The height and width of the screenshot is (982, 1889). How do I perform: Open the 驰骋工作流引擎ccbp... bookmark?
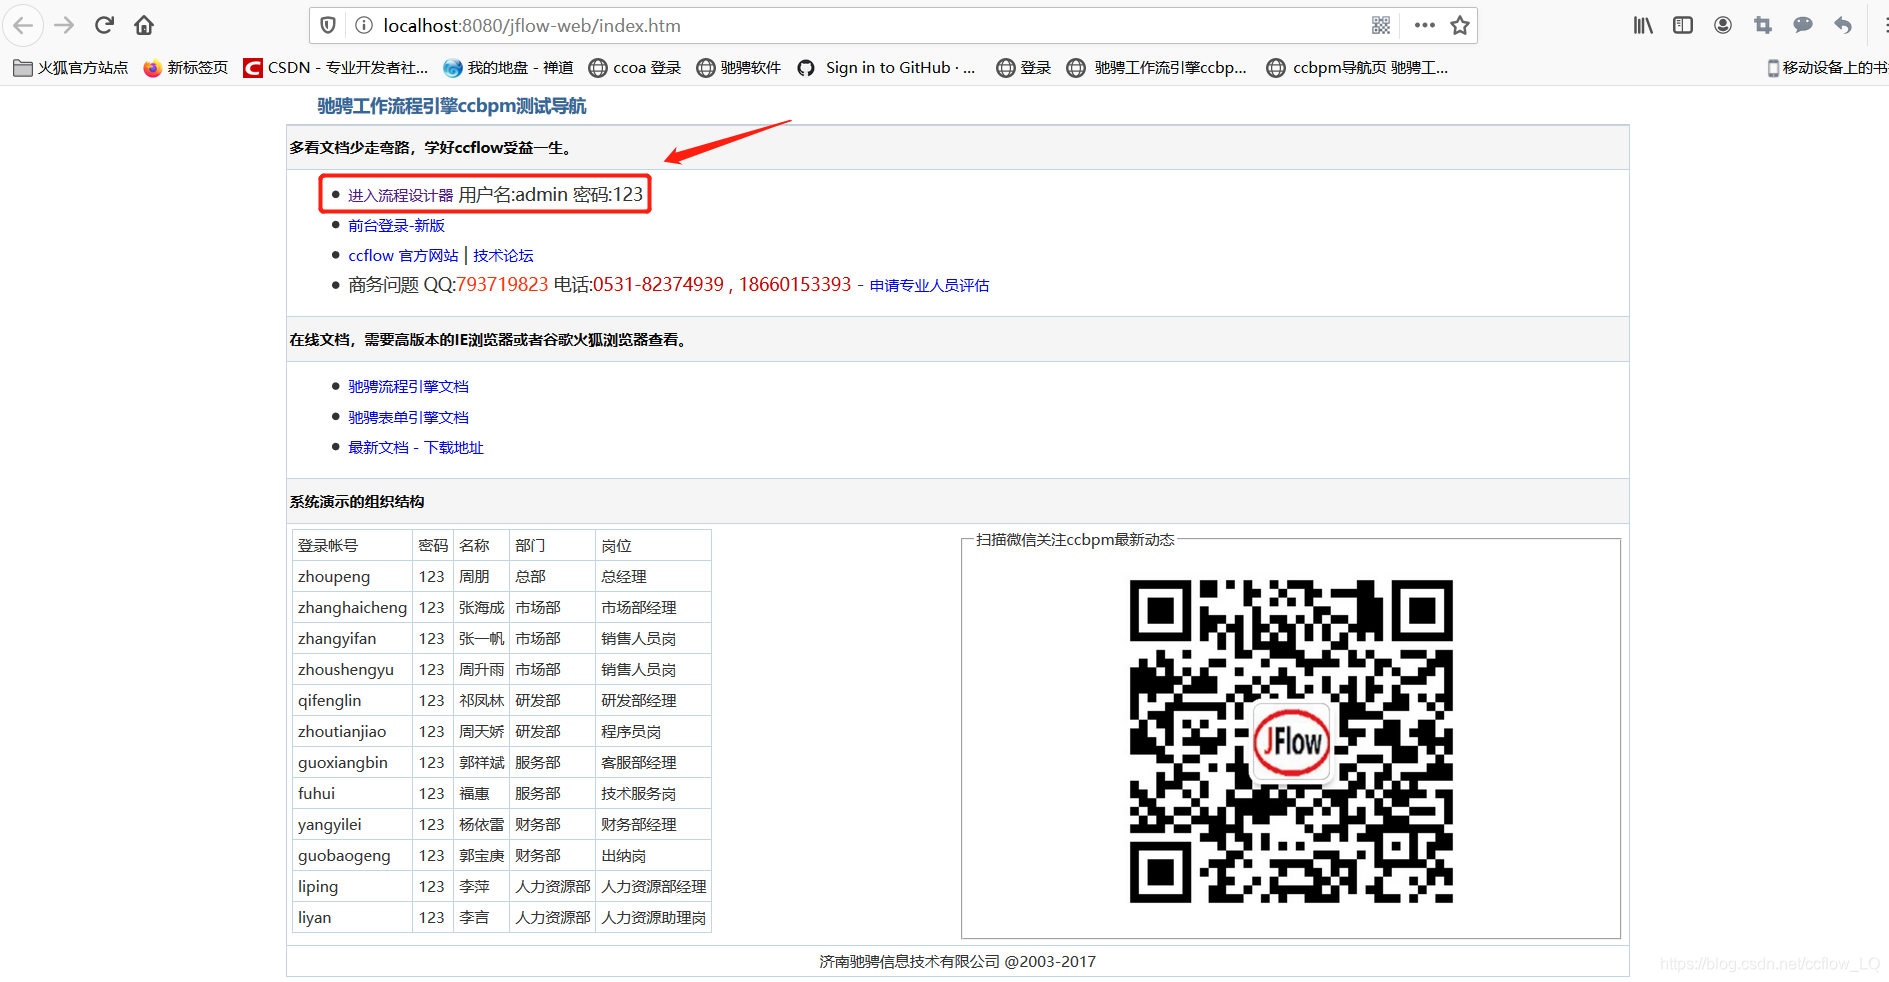(1157, 68)
